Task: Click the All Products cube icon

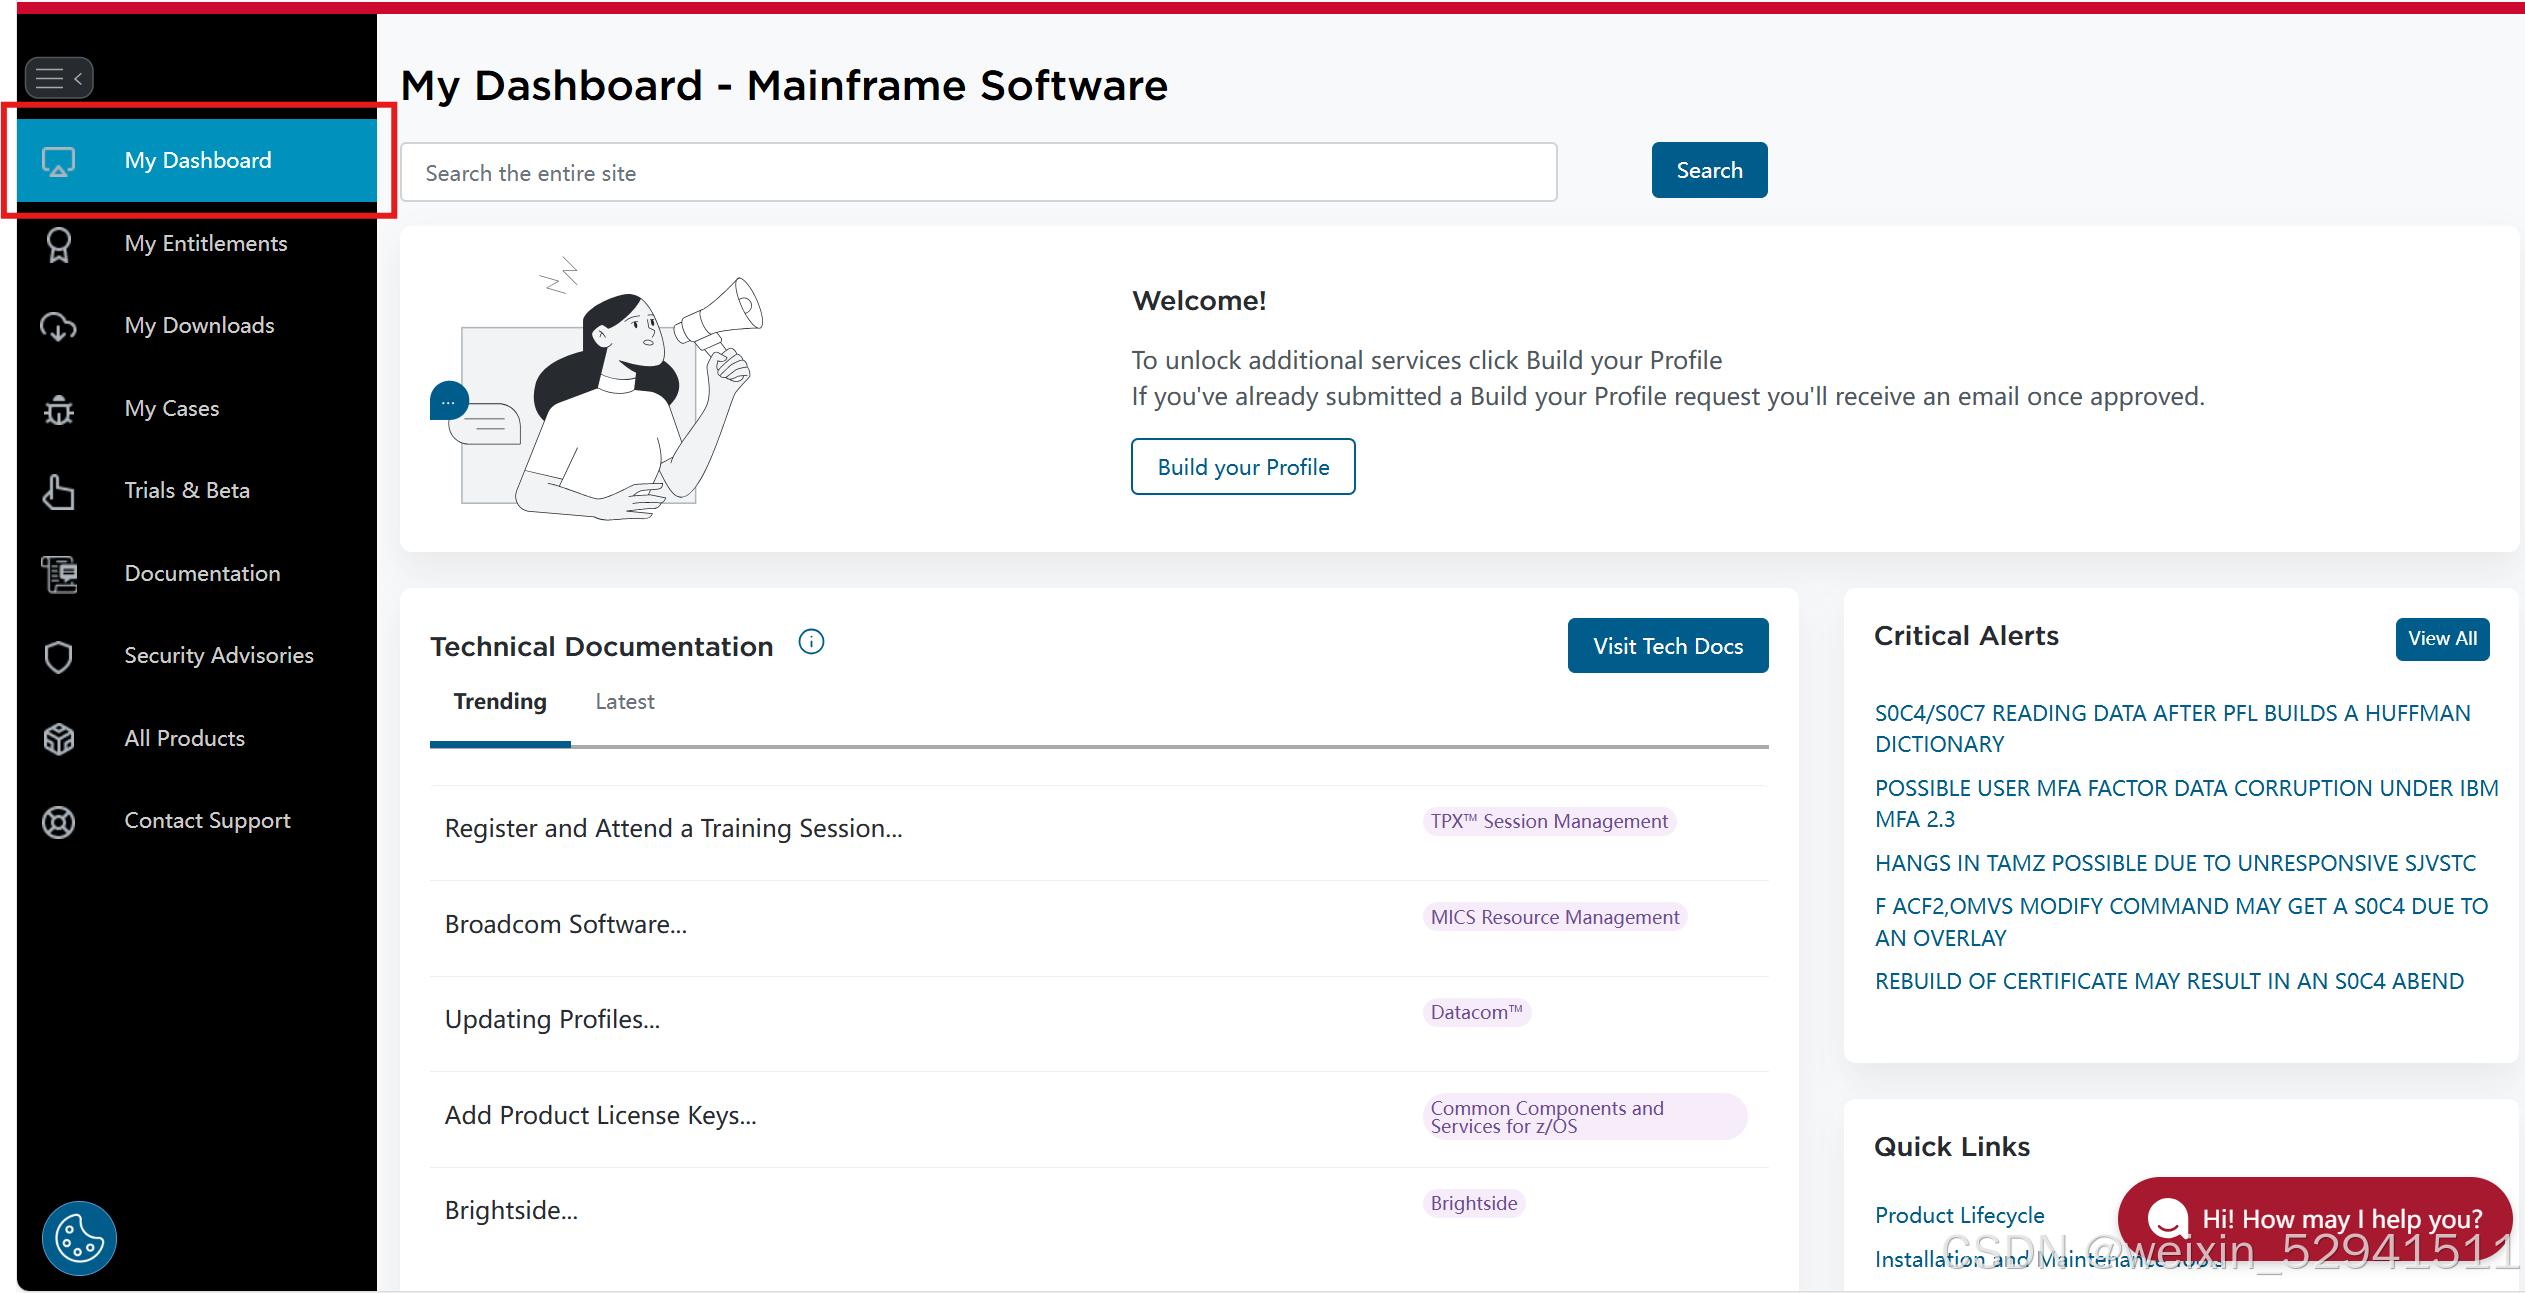Action: (59, 739)
